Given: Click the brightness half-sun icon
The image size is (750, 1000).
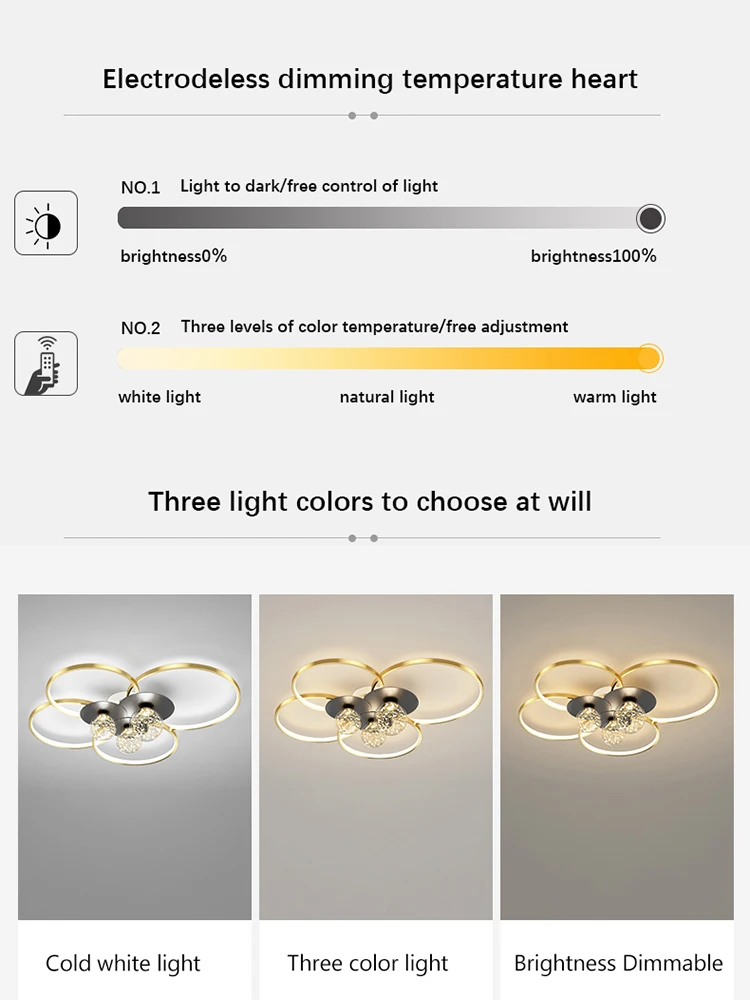Looking at the screenshot, I should [x=46, y=222].
